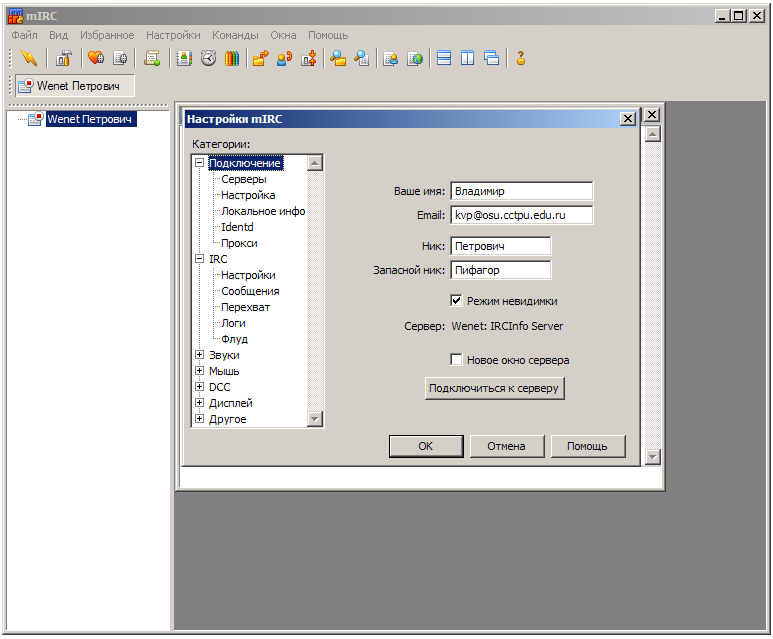Open the URLs list globe icon
This screenshot has width=773, height=639.
click(x=415, y=58)
